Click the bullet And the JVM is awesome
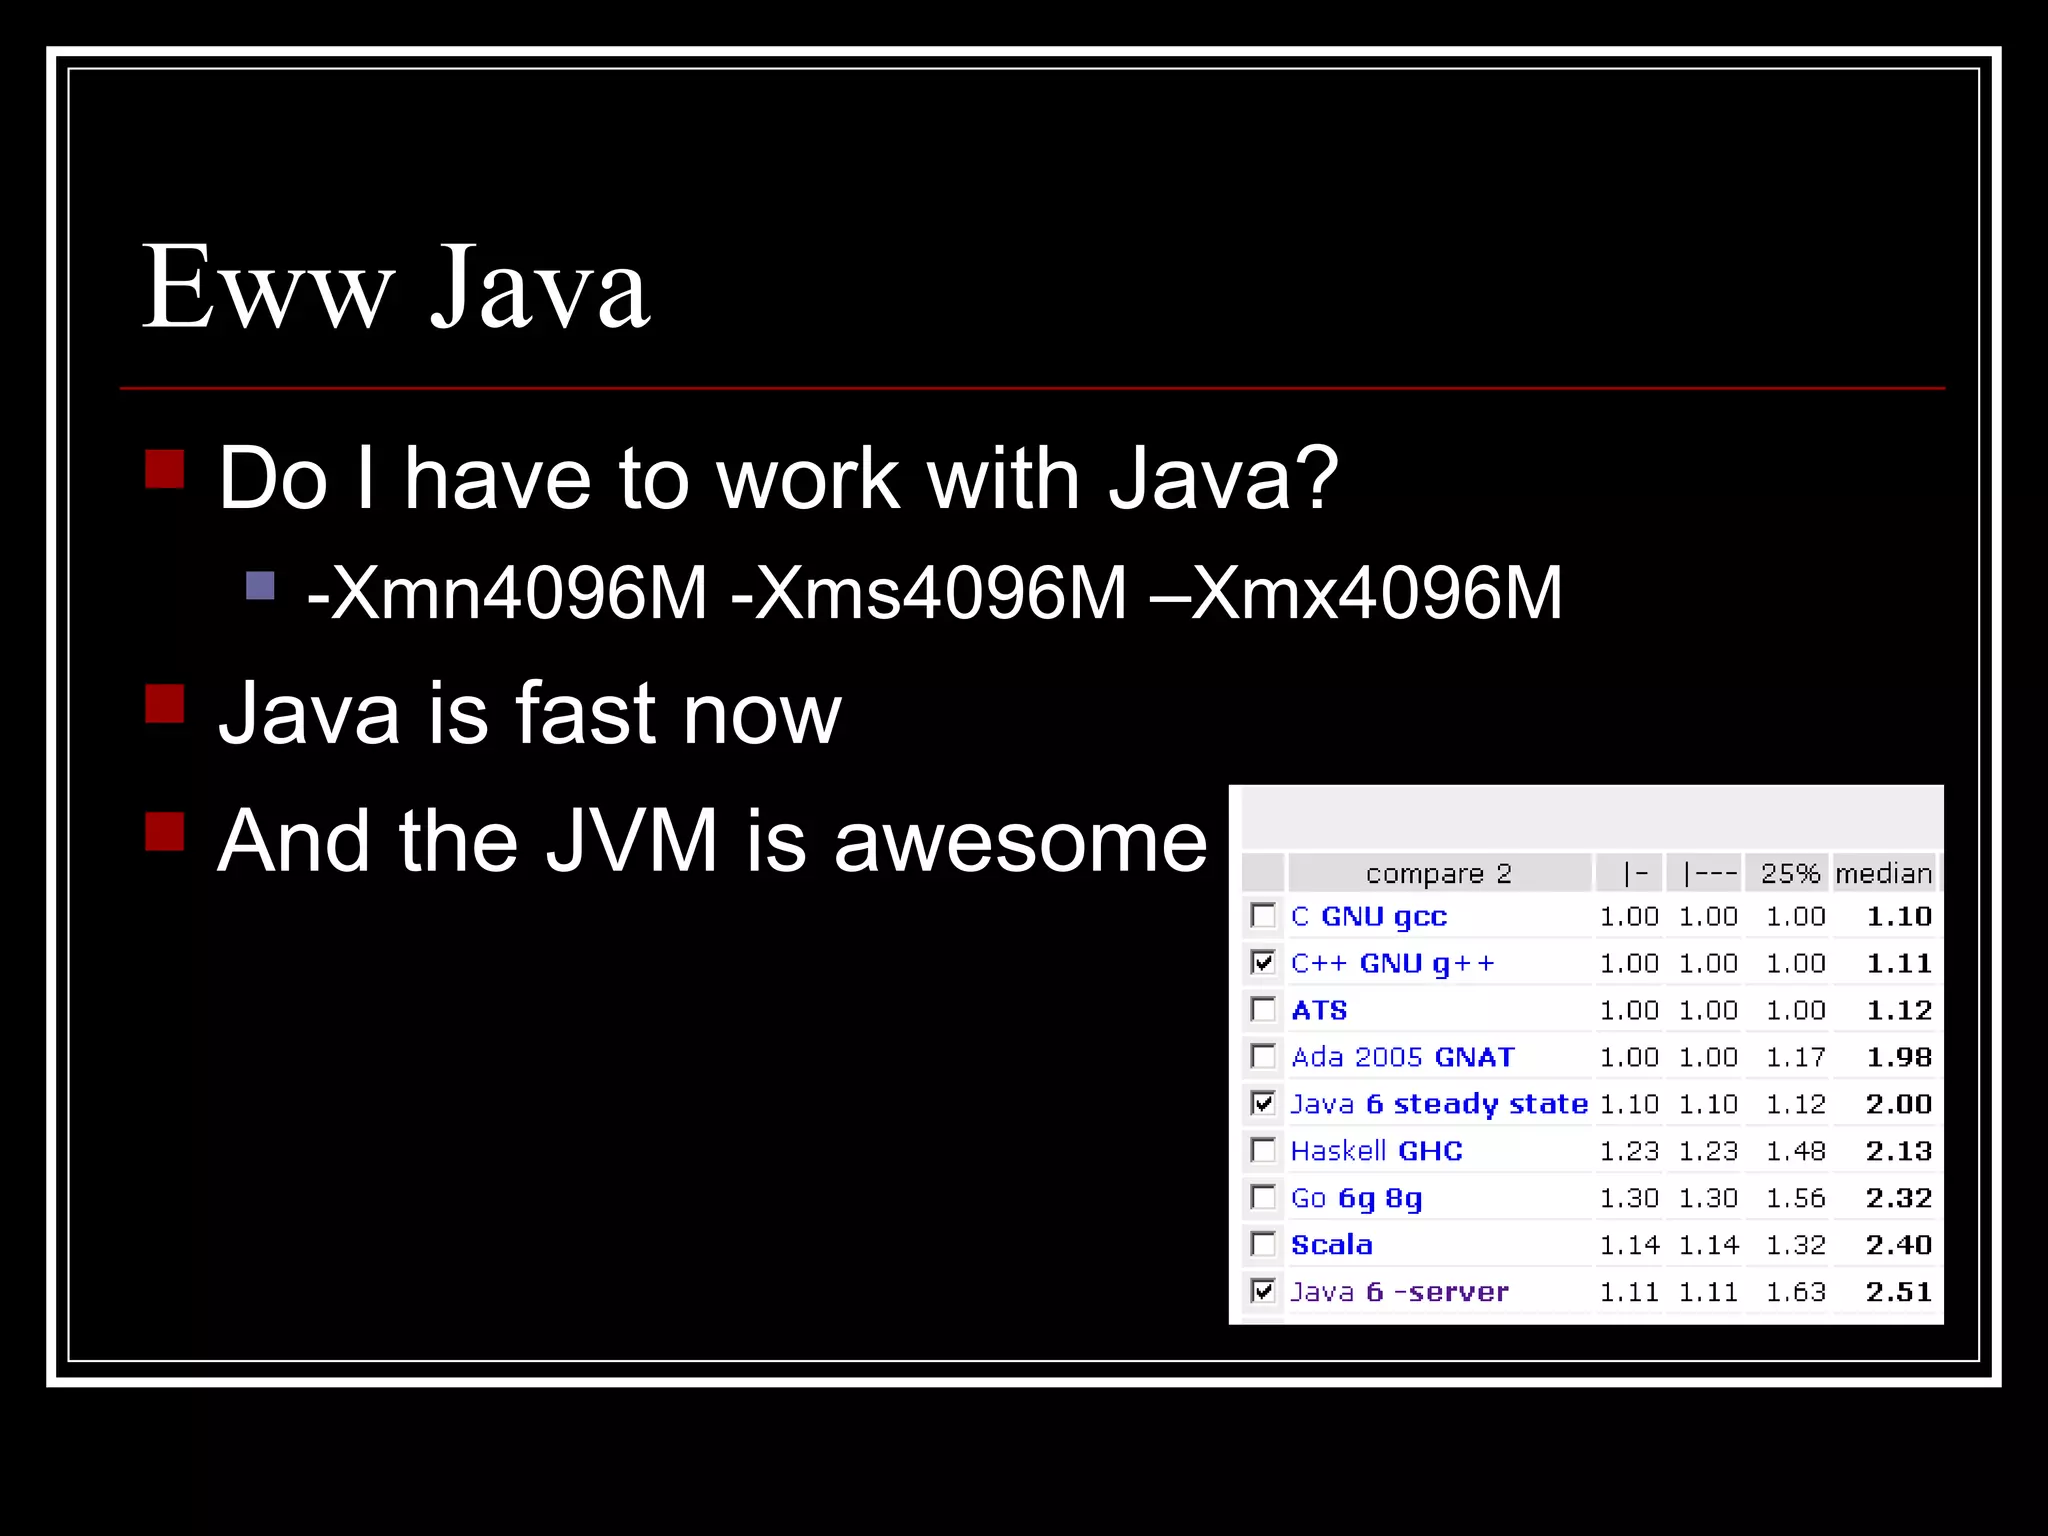Viewport: 2048px width, 1536px height. pos(712,841)
